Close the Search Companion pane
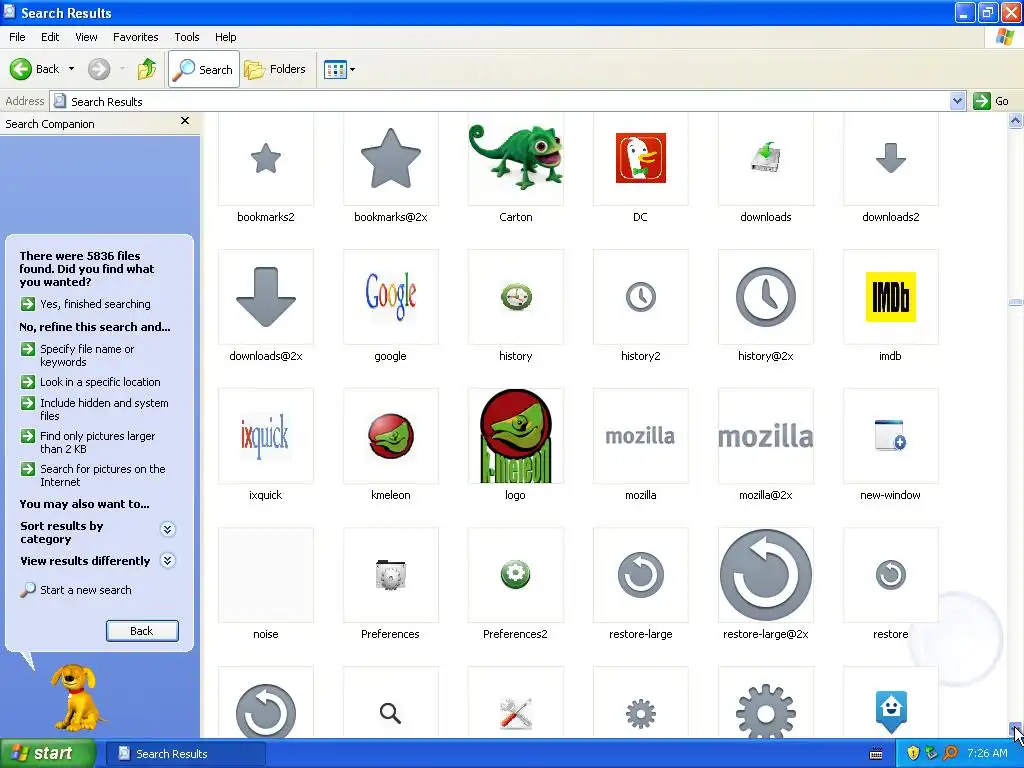Viewport: 1024px width, 768px height. pyautogui.click(x=185, y=121)
